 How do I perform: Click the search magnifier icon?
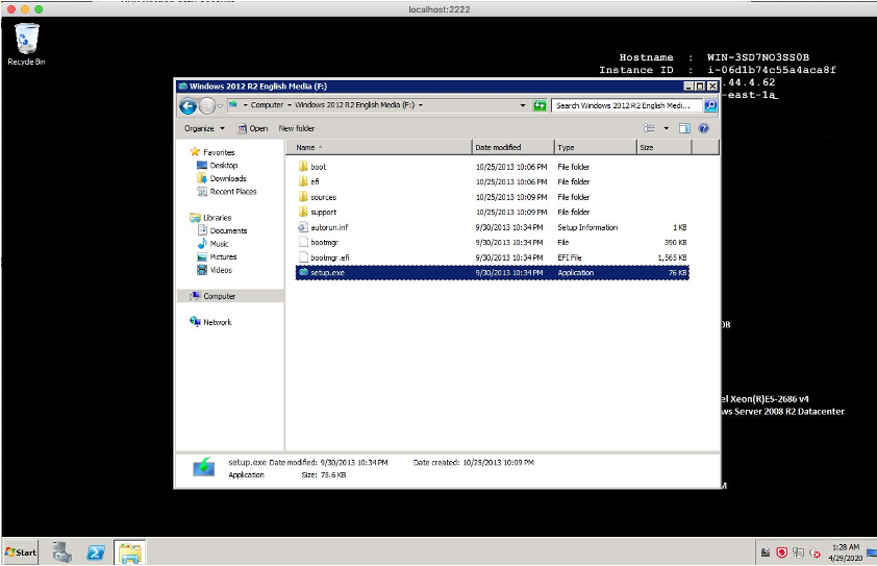click(710, 105)
